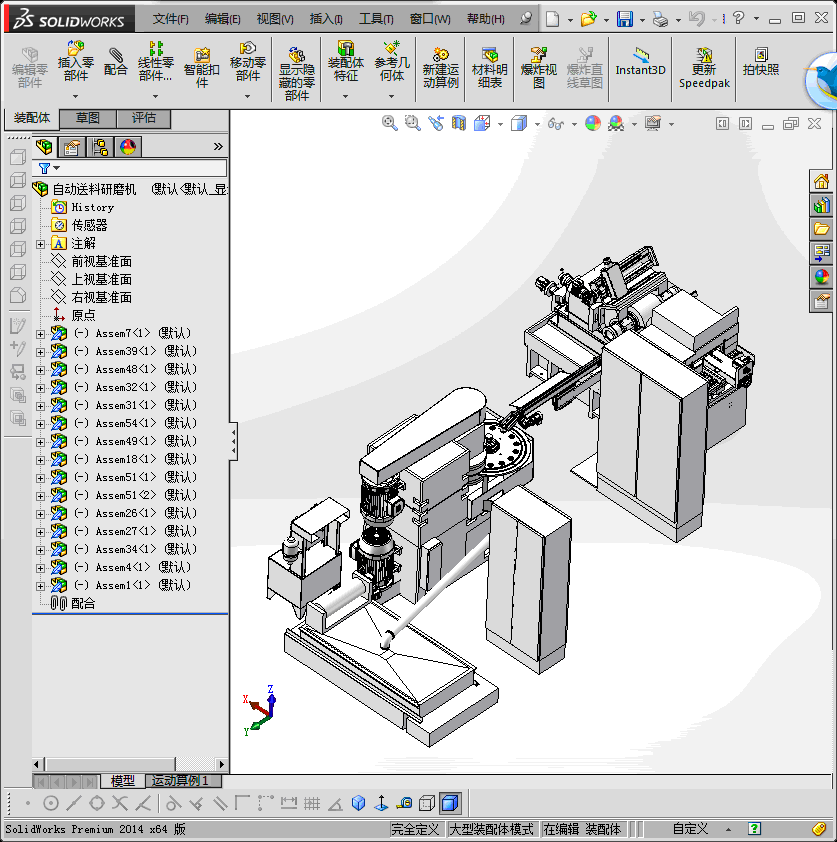Click Zoom to Fit magnifier icon
This screenshot has height=842, width=837.
[390, 123]
